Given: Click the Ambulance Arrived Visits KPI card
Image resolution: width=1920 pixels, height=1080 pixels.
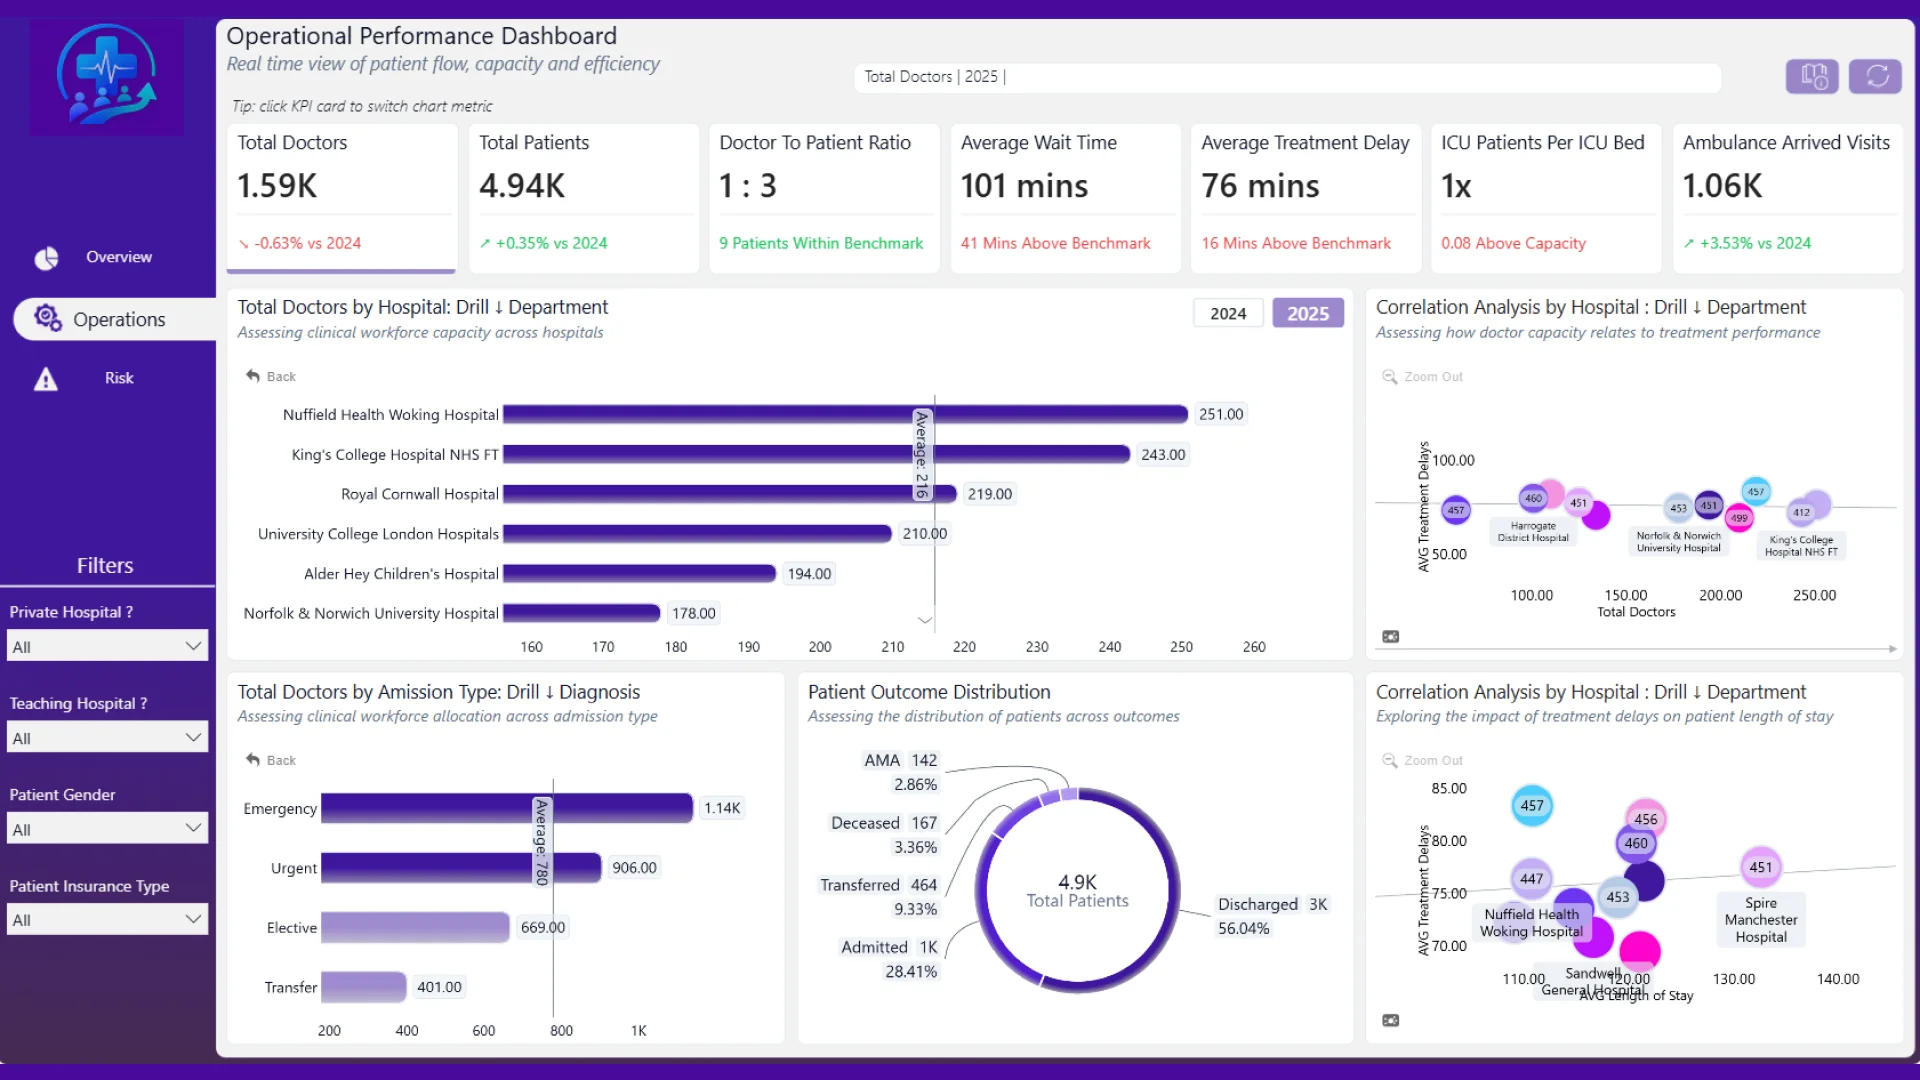Looking at the screenshot, I should tap(1788, 197).
